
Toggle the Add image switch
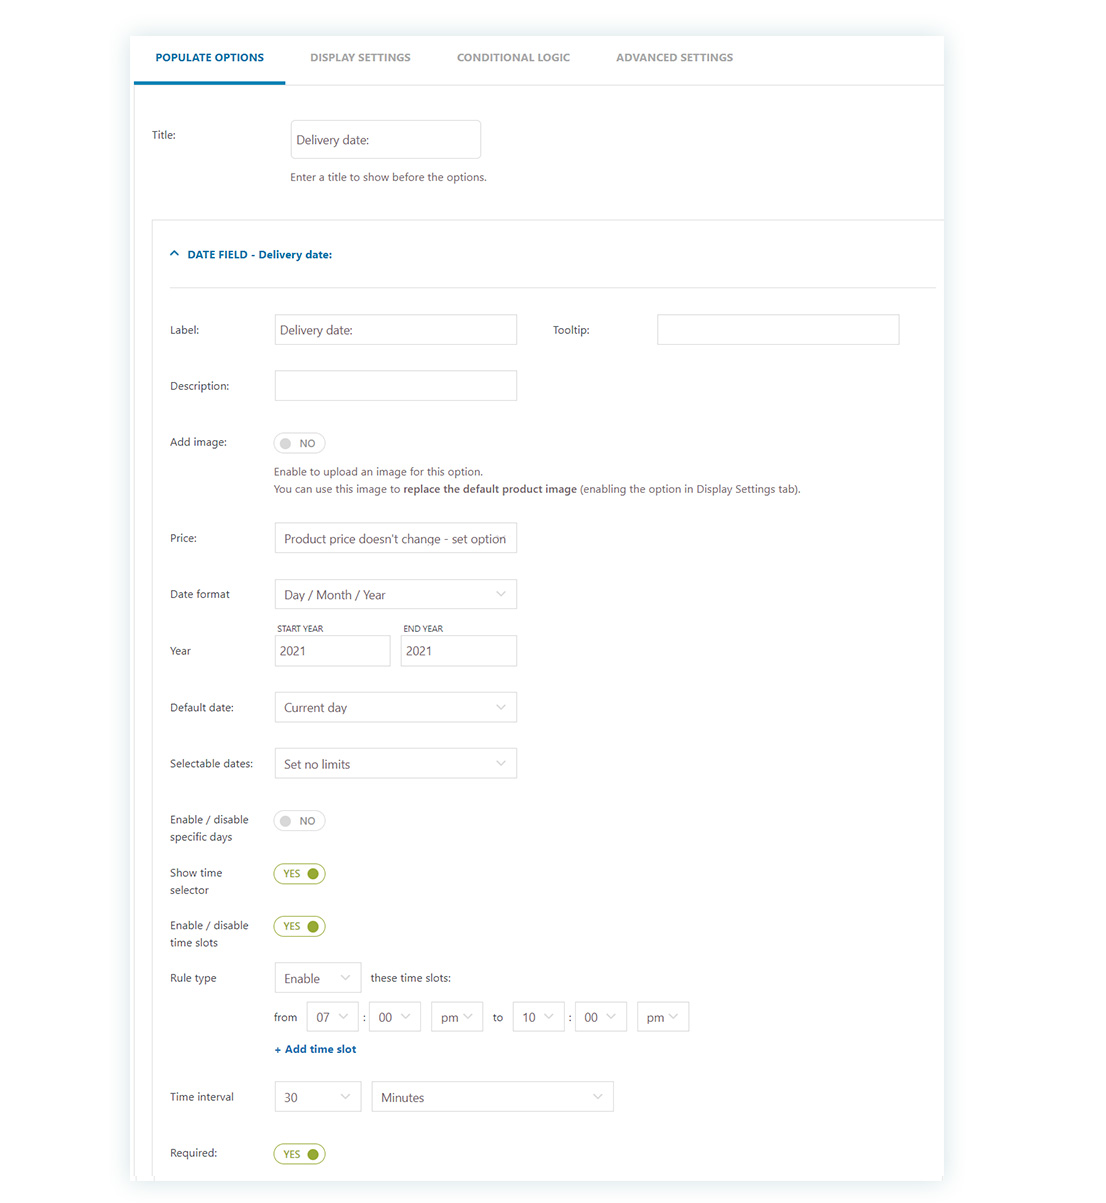point(299,443)
